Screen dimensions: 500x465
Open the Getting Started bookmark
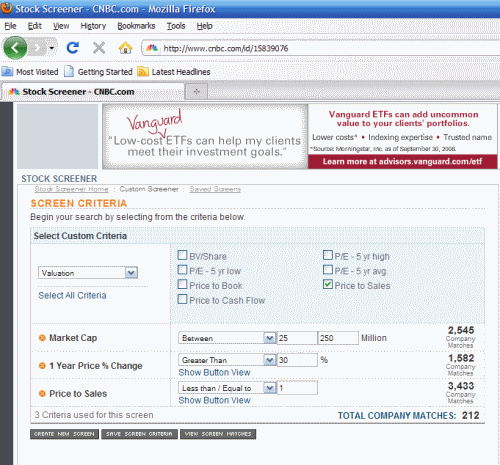tap(98, 72)
